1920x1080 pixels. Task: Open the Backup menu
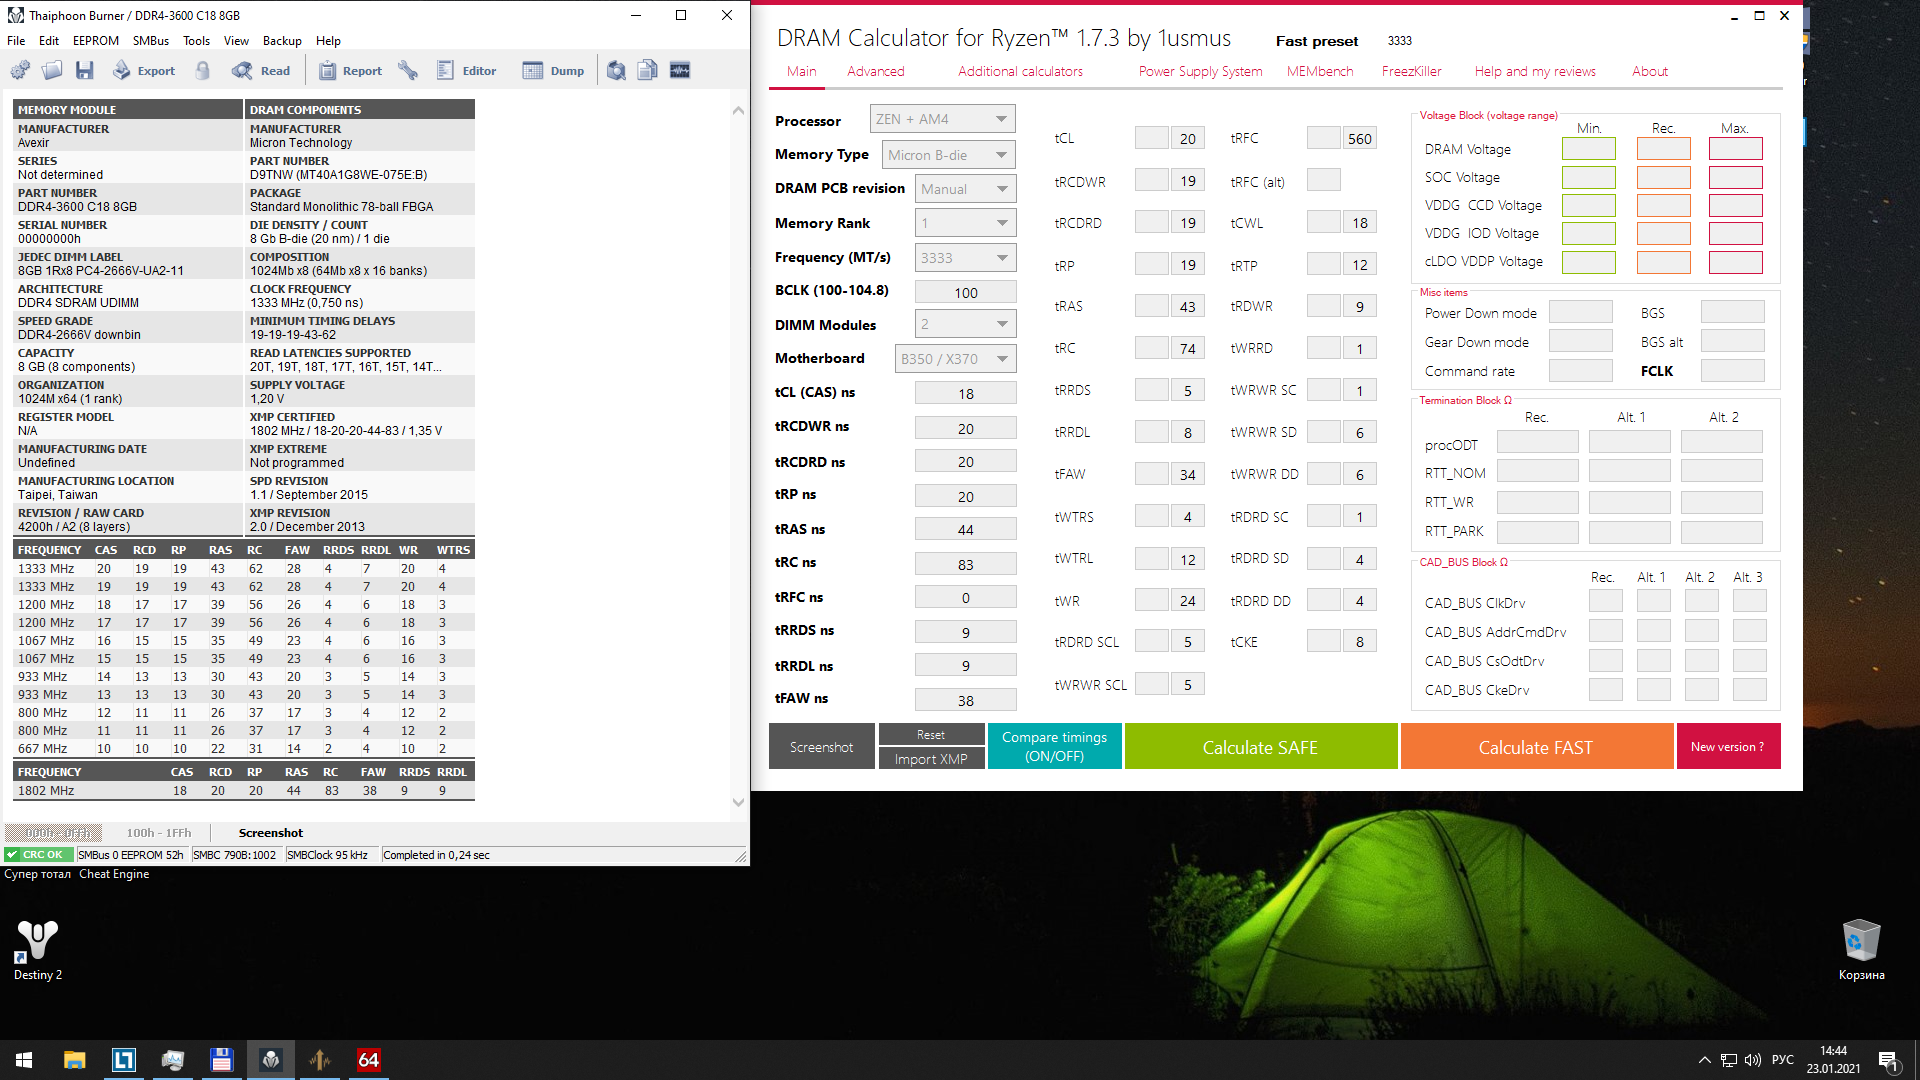pos(282,41)
